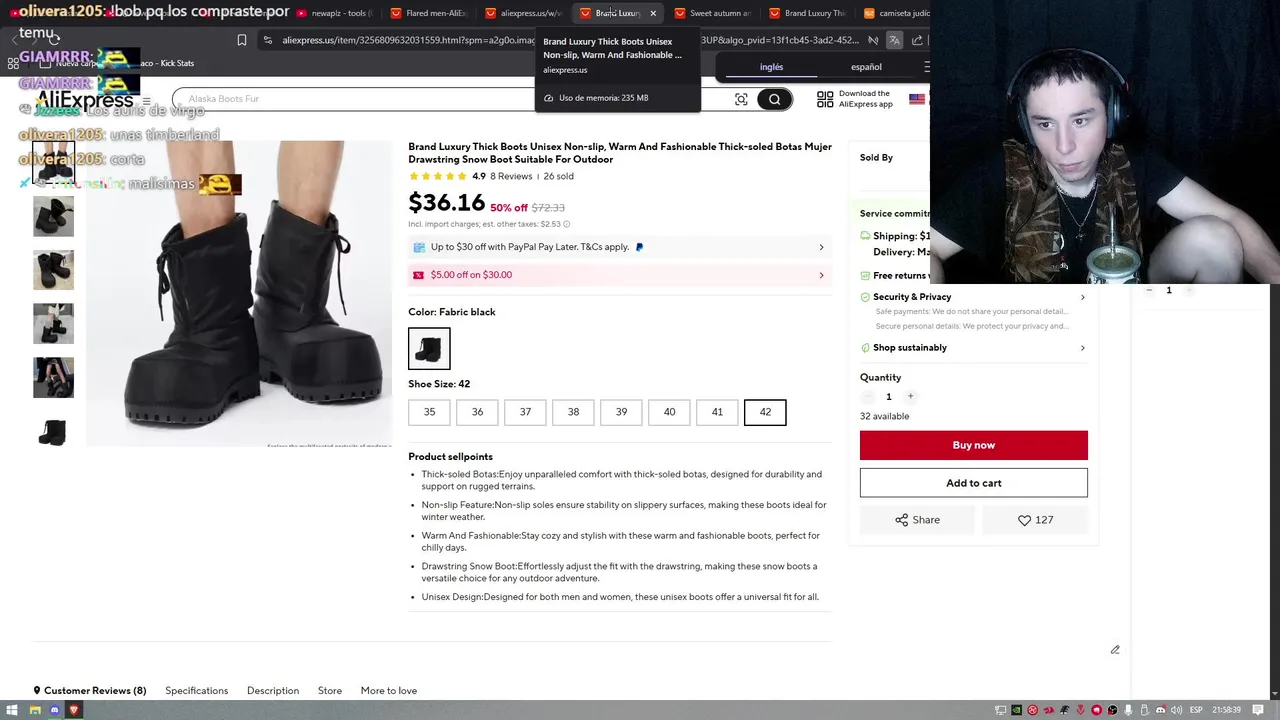Image resolution: width=1280 pixels, height=720 pixels.
Task: Switch translation to inglés
Action: coord(771,67)
